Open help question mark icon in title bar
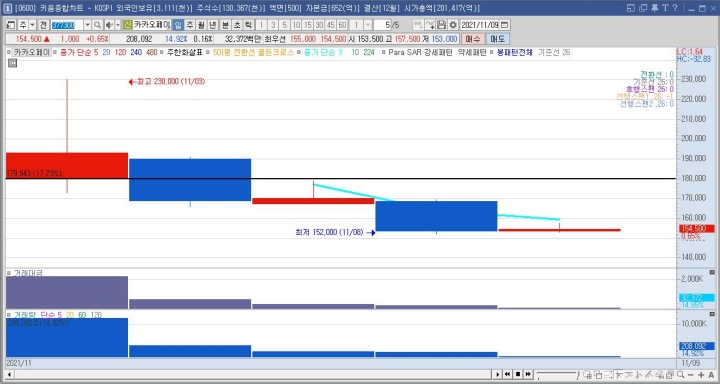Image resolution: width=720 pixels, height=384 pixels. pos(675,8)
